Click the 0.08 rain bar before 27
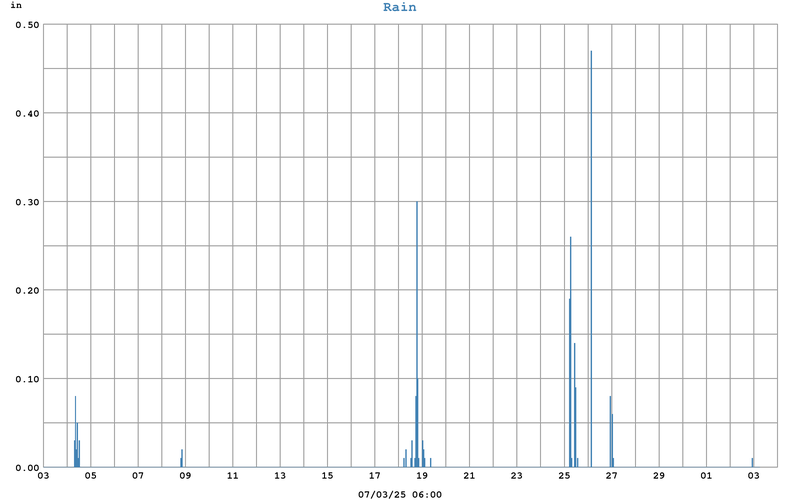Screen dimensions: 800x500 [x=610, y=432]
